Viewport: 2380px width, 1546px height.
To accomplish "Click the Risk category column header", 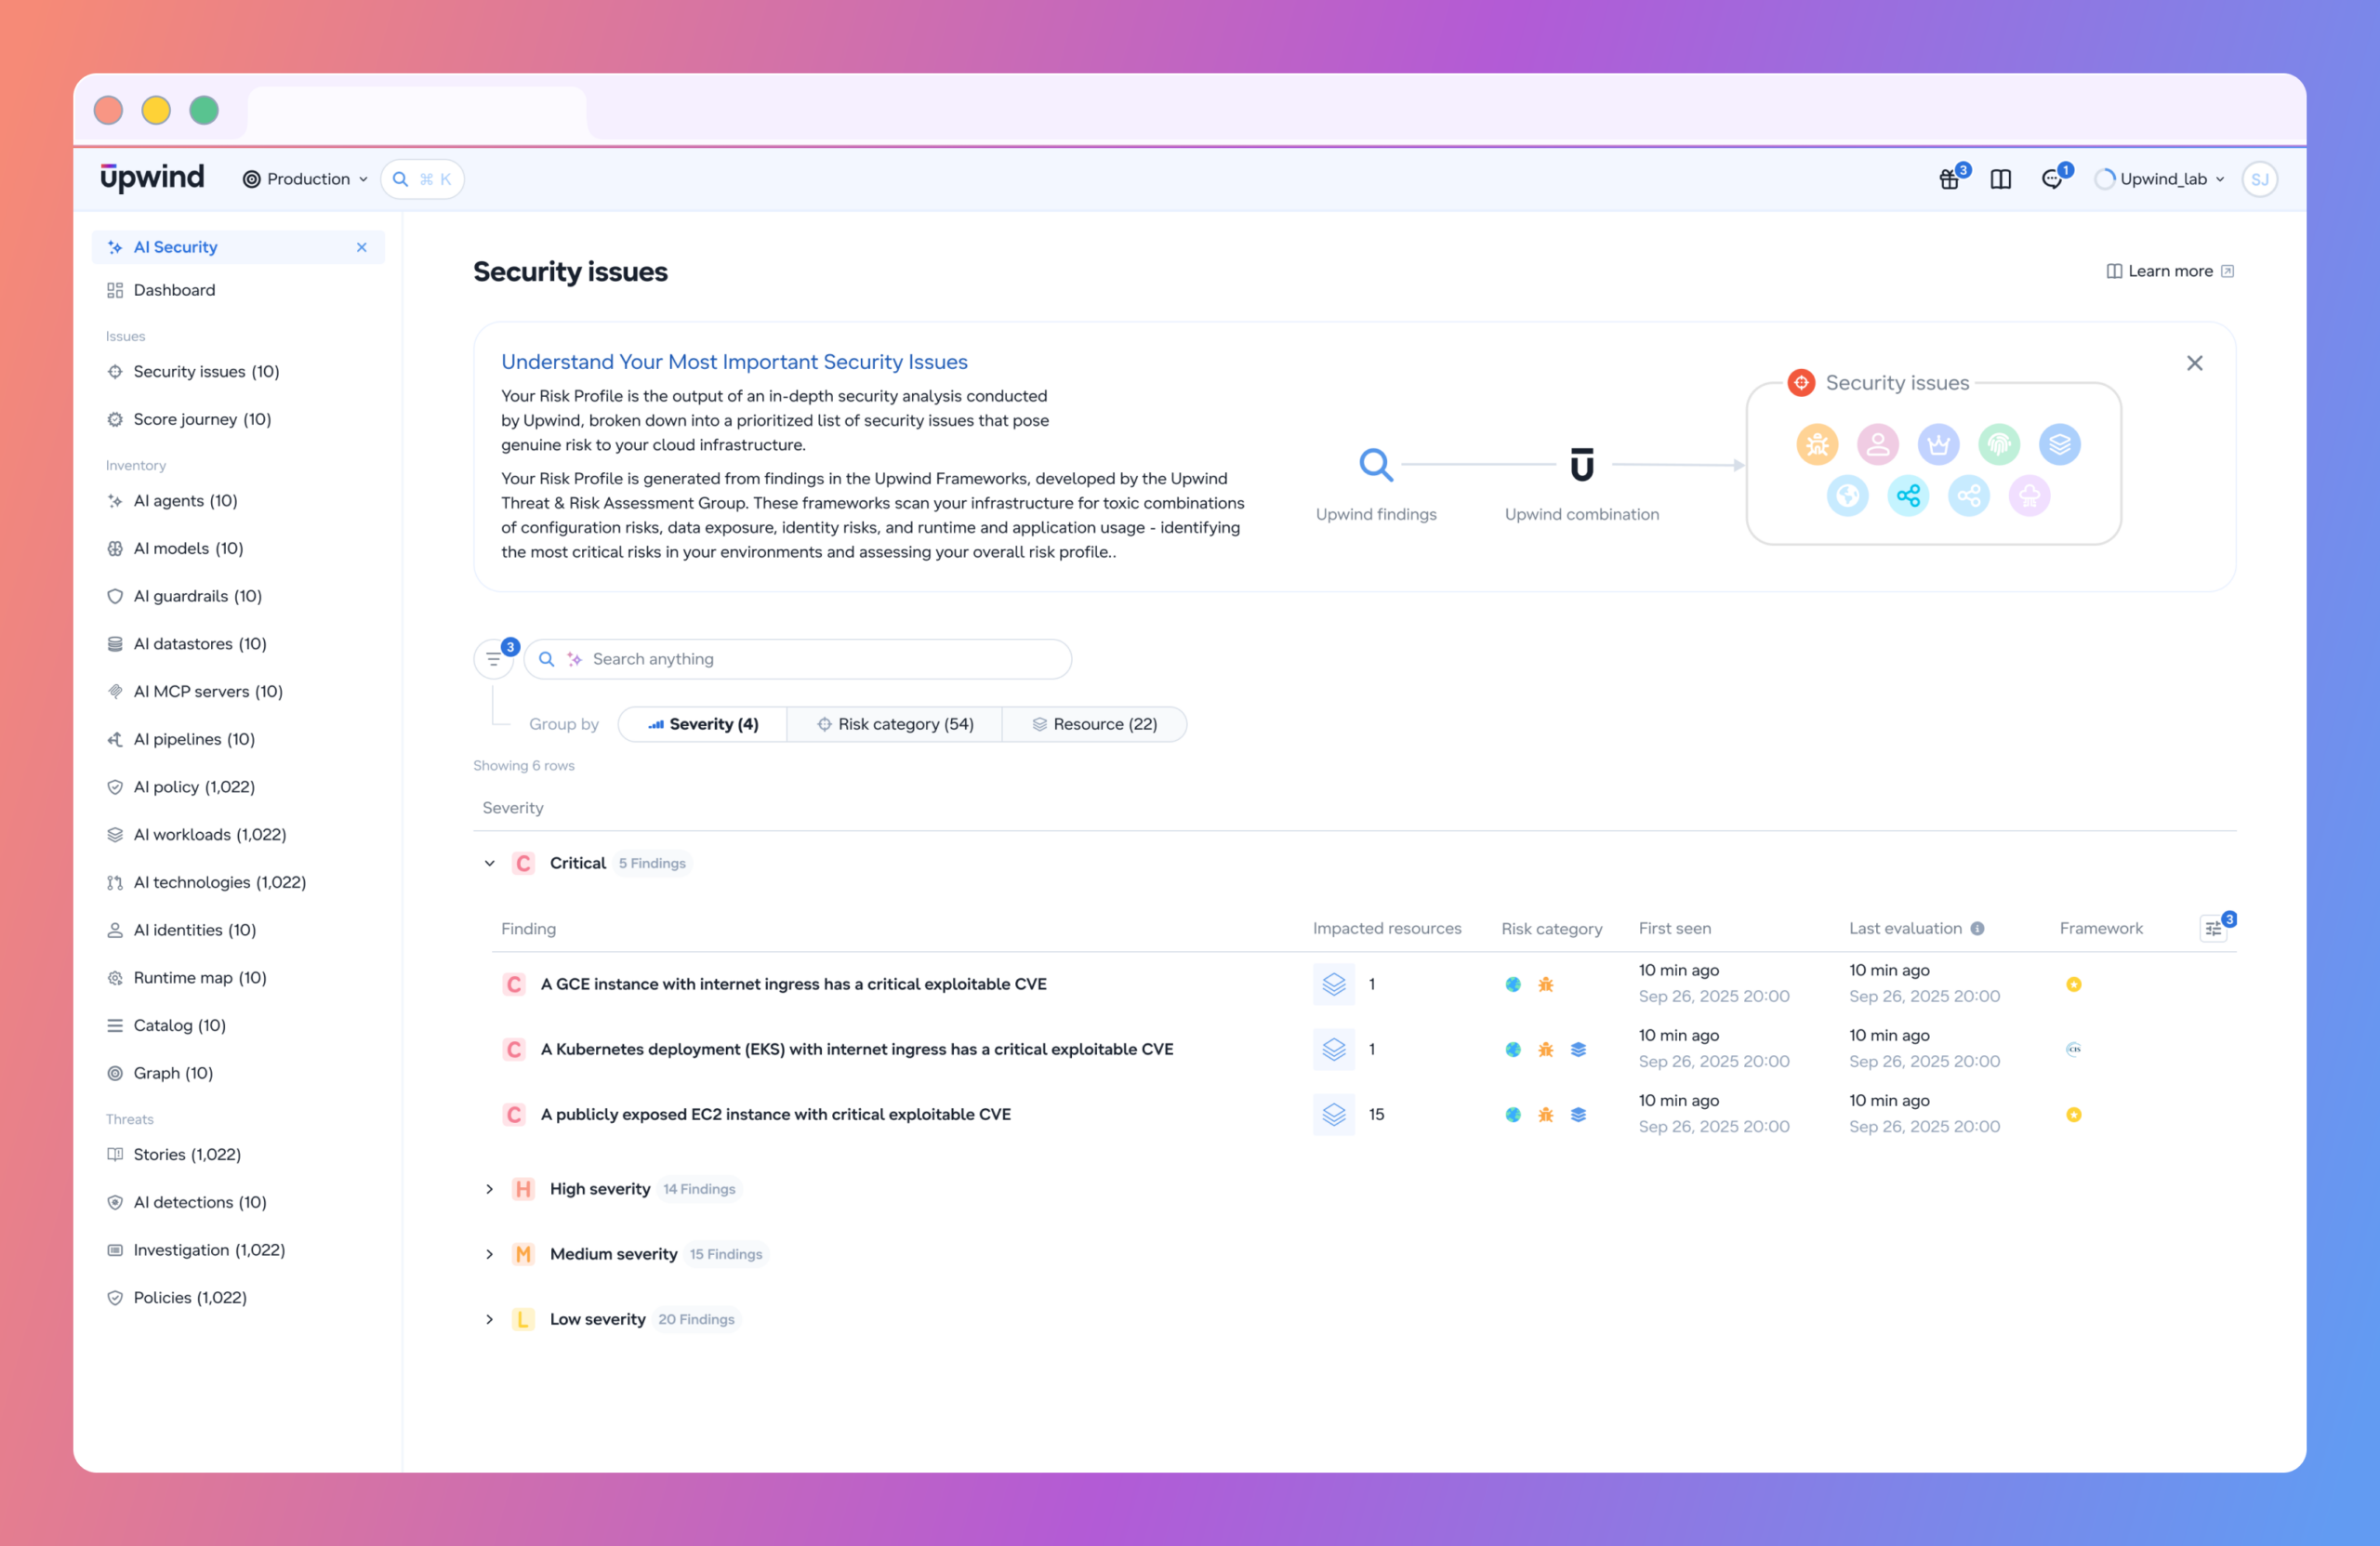I will (1551, 929).
